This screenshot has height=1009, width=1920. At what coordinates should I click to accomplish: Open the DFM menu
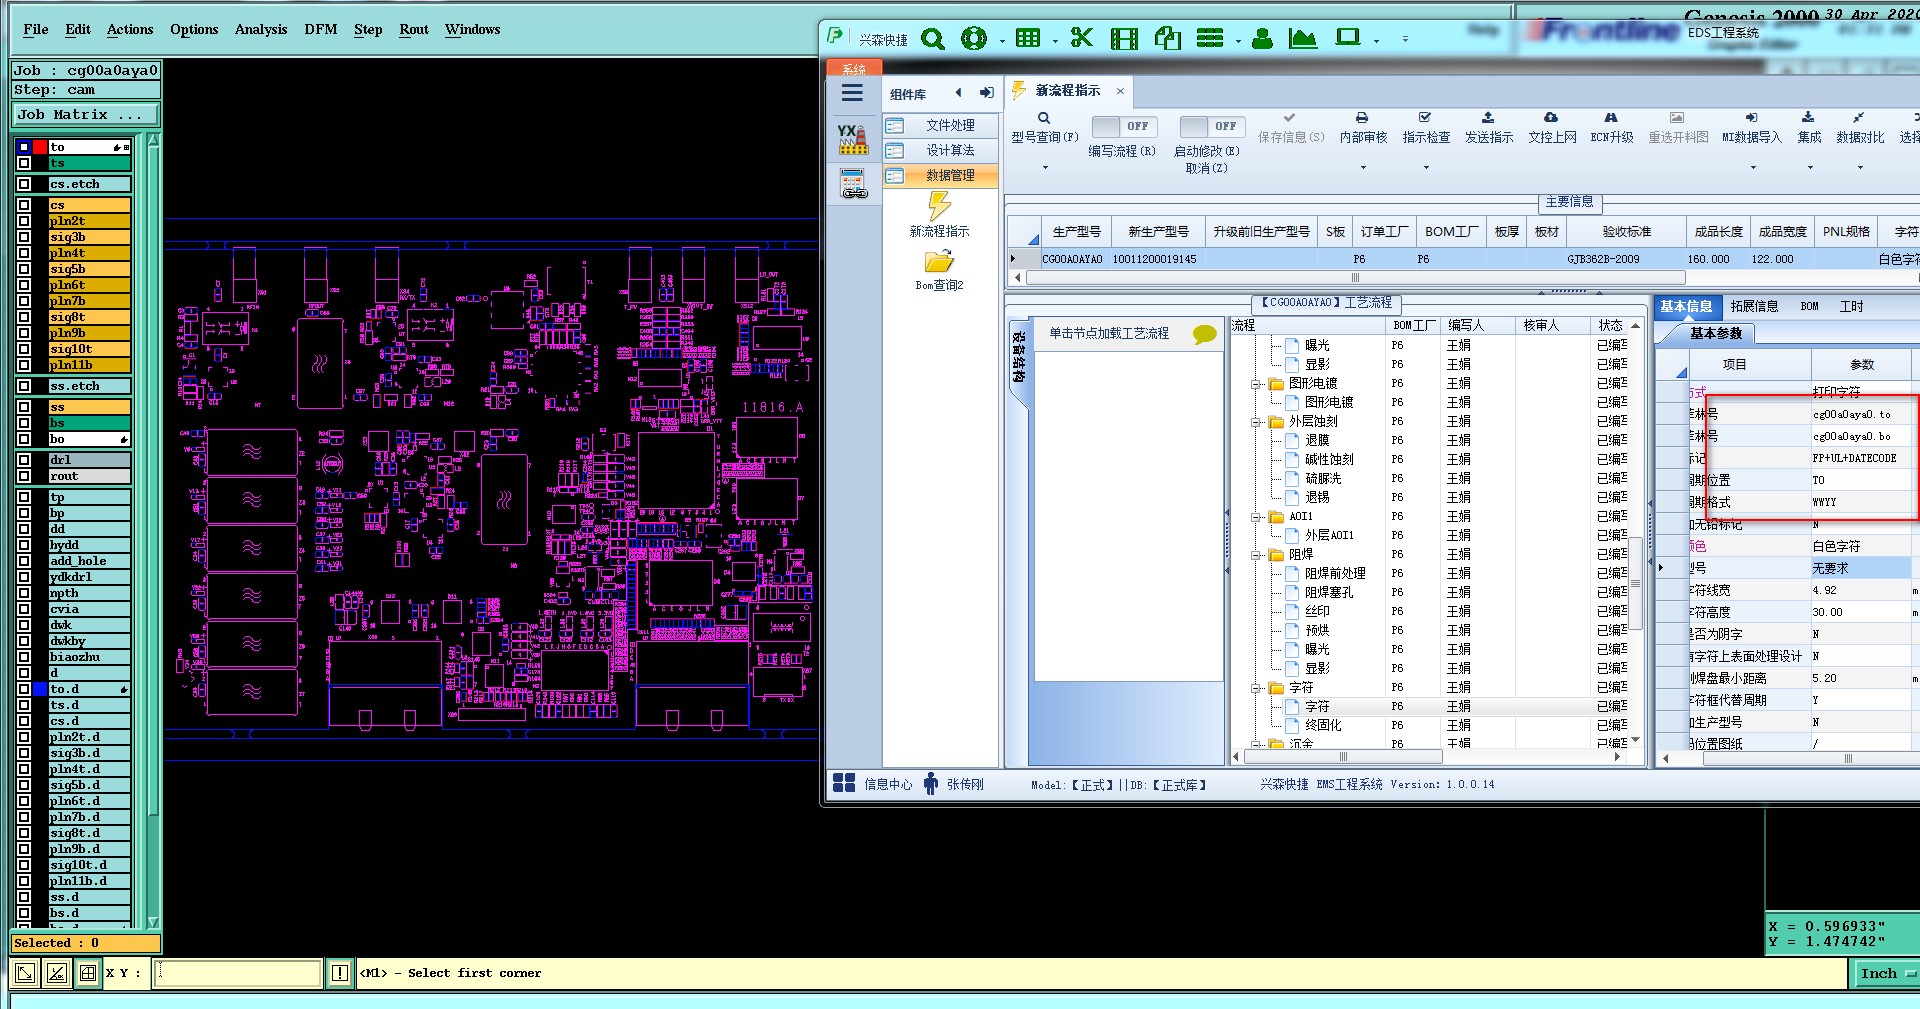(x=321, y=29)
